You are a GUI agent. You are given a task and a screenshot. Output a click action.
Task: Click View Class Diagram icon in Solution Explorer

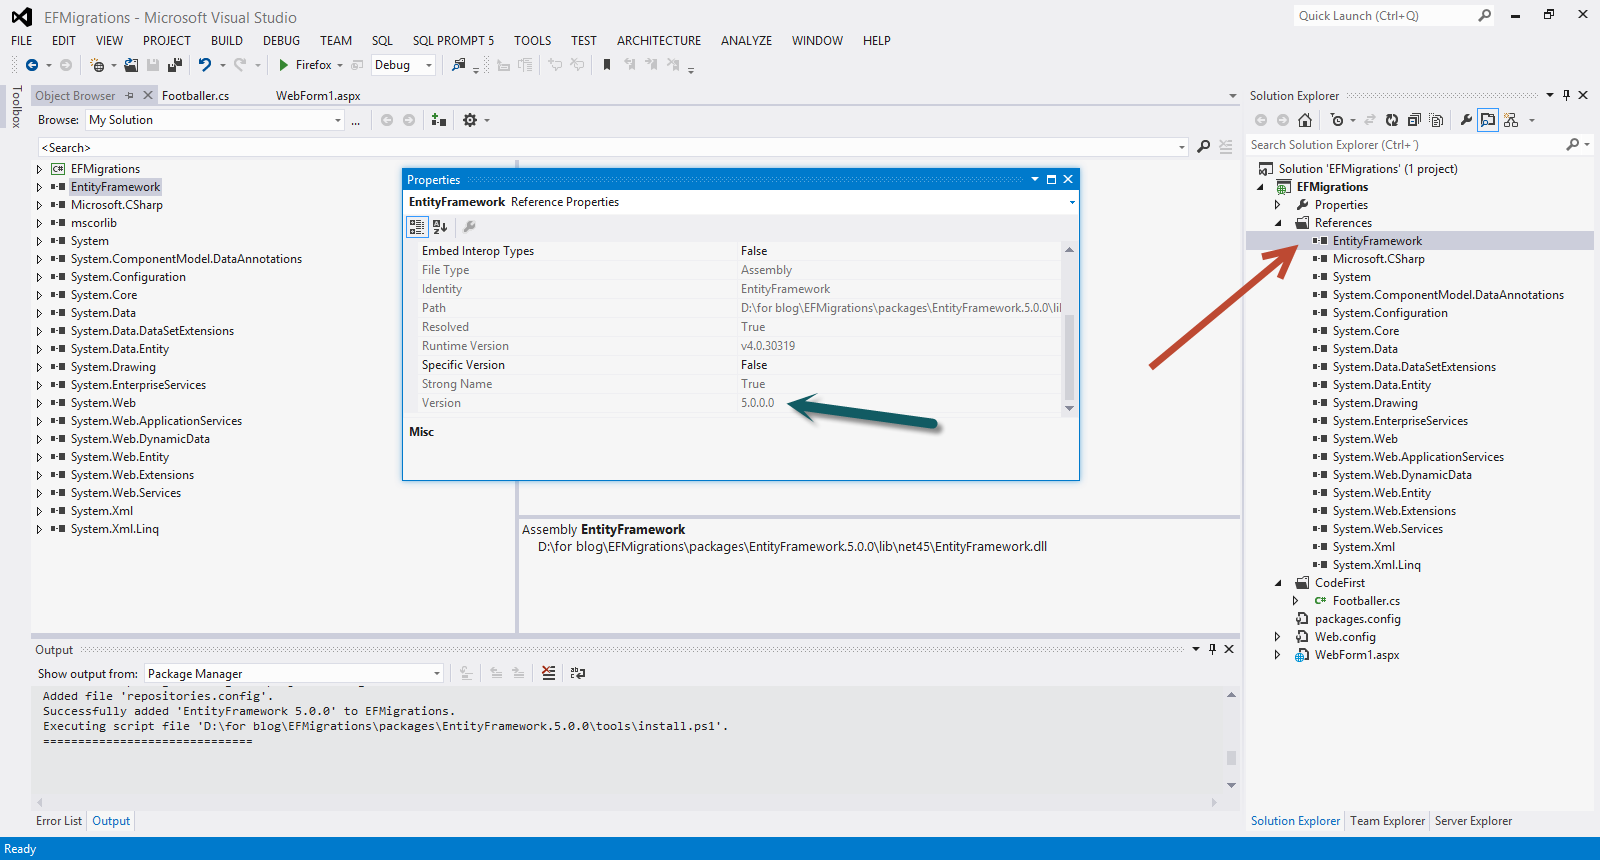pyautogui.click(x=1510, y=120)
